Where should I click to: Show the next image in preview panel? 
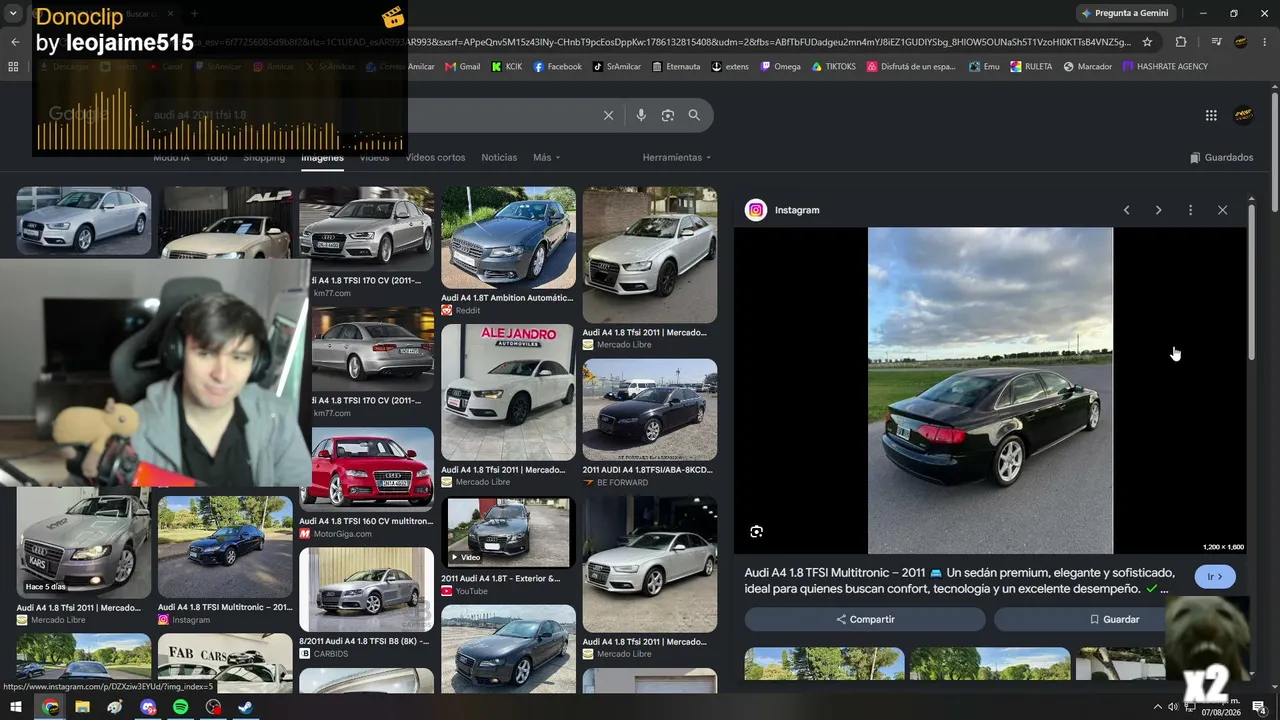point(1158,210)
